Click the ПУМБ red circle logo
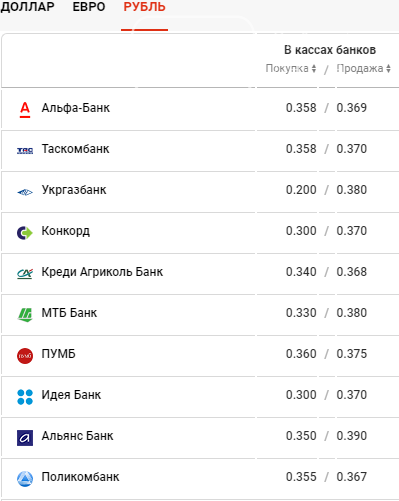This screenshot has height=501, width=399. point(25,356)
